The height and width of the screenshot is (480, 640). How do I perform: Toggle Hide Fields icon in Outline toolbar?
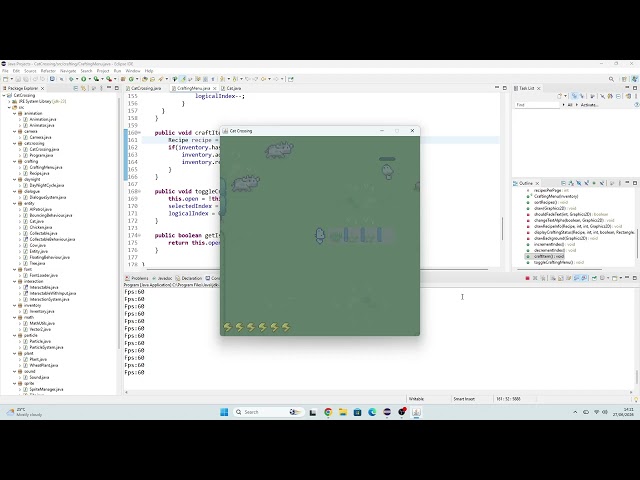coord(579,183)
